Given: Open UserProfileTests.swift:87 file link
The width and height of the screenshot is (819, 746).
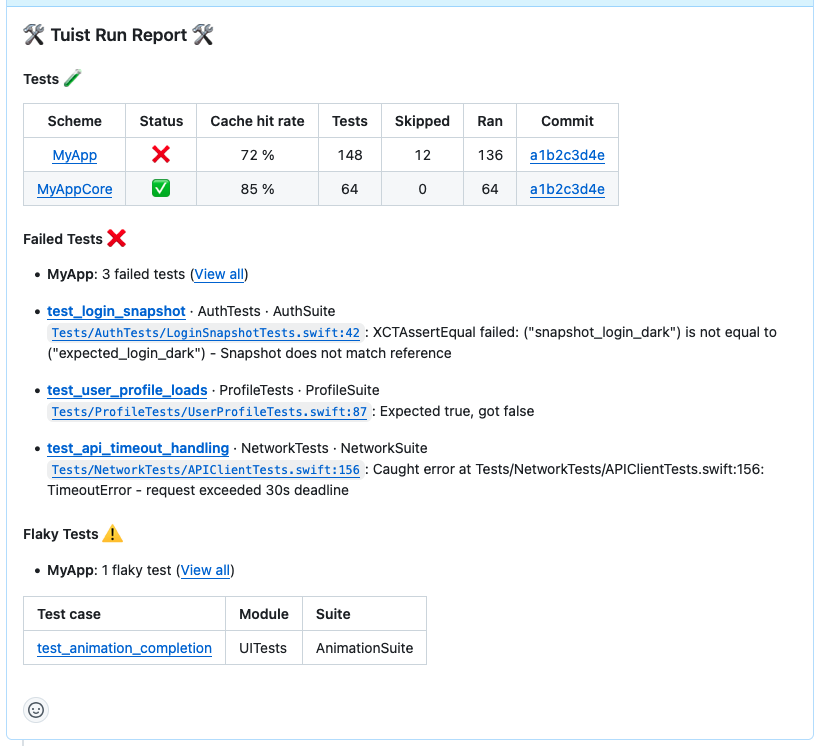Looking at the screenshot, I should click(210, 412).
